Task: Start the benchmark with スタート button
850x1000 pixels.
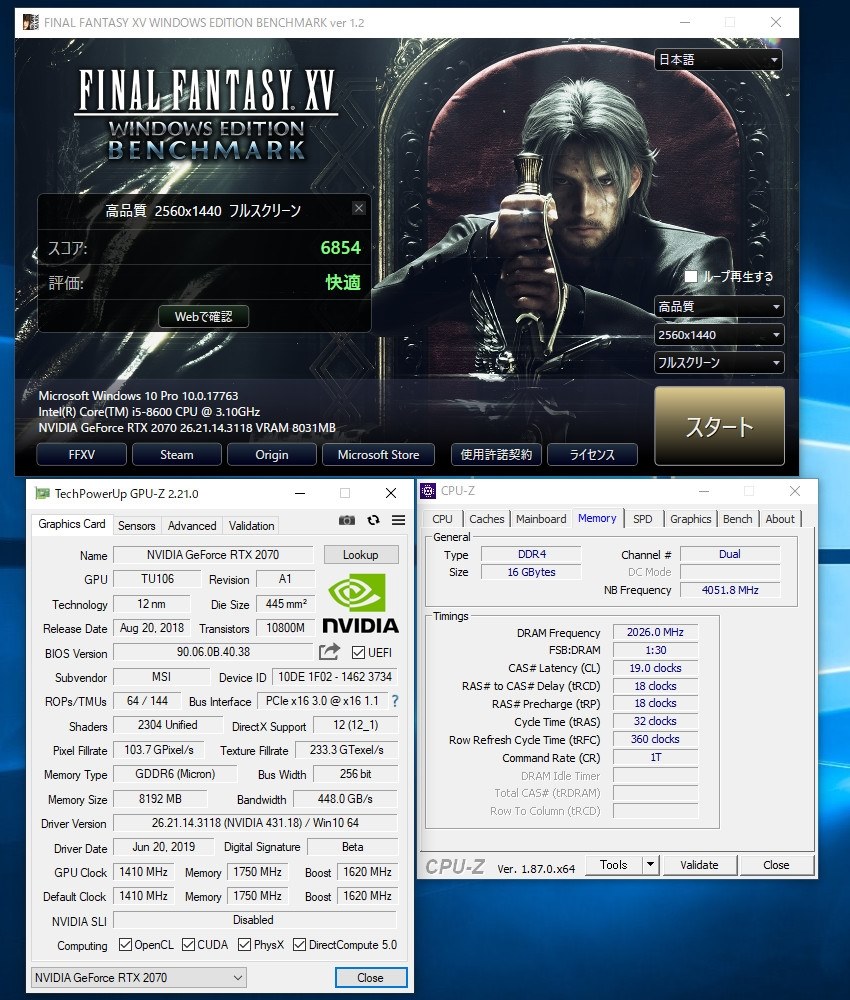Action: click(719, 426)
